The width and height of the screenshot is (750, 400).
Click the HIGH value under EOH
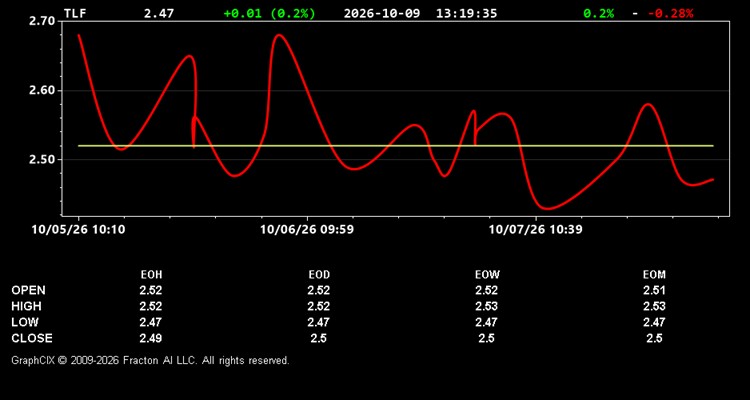pyautogui.click(x=151, y=306)
